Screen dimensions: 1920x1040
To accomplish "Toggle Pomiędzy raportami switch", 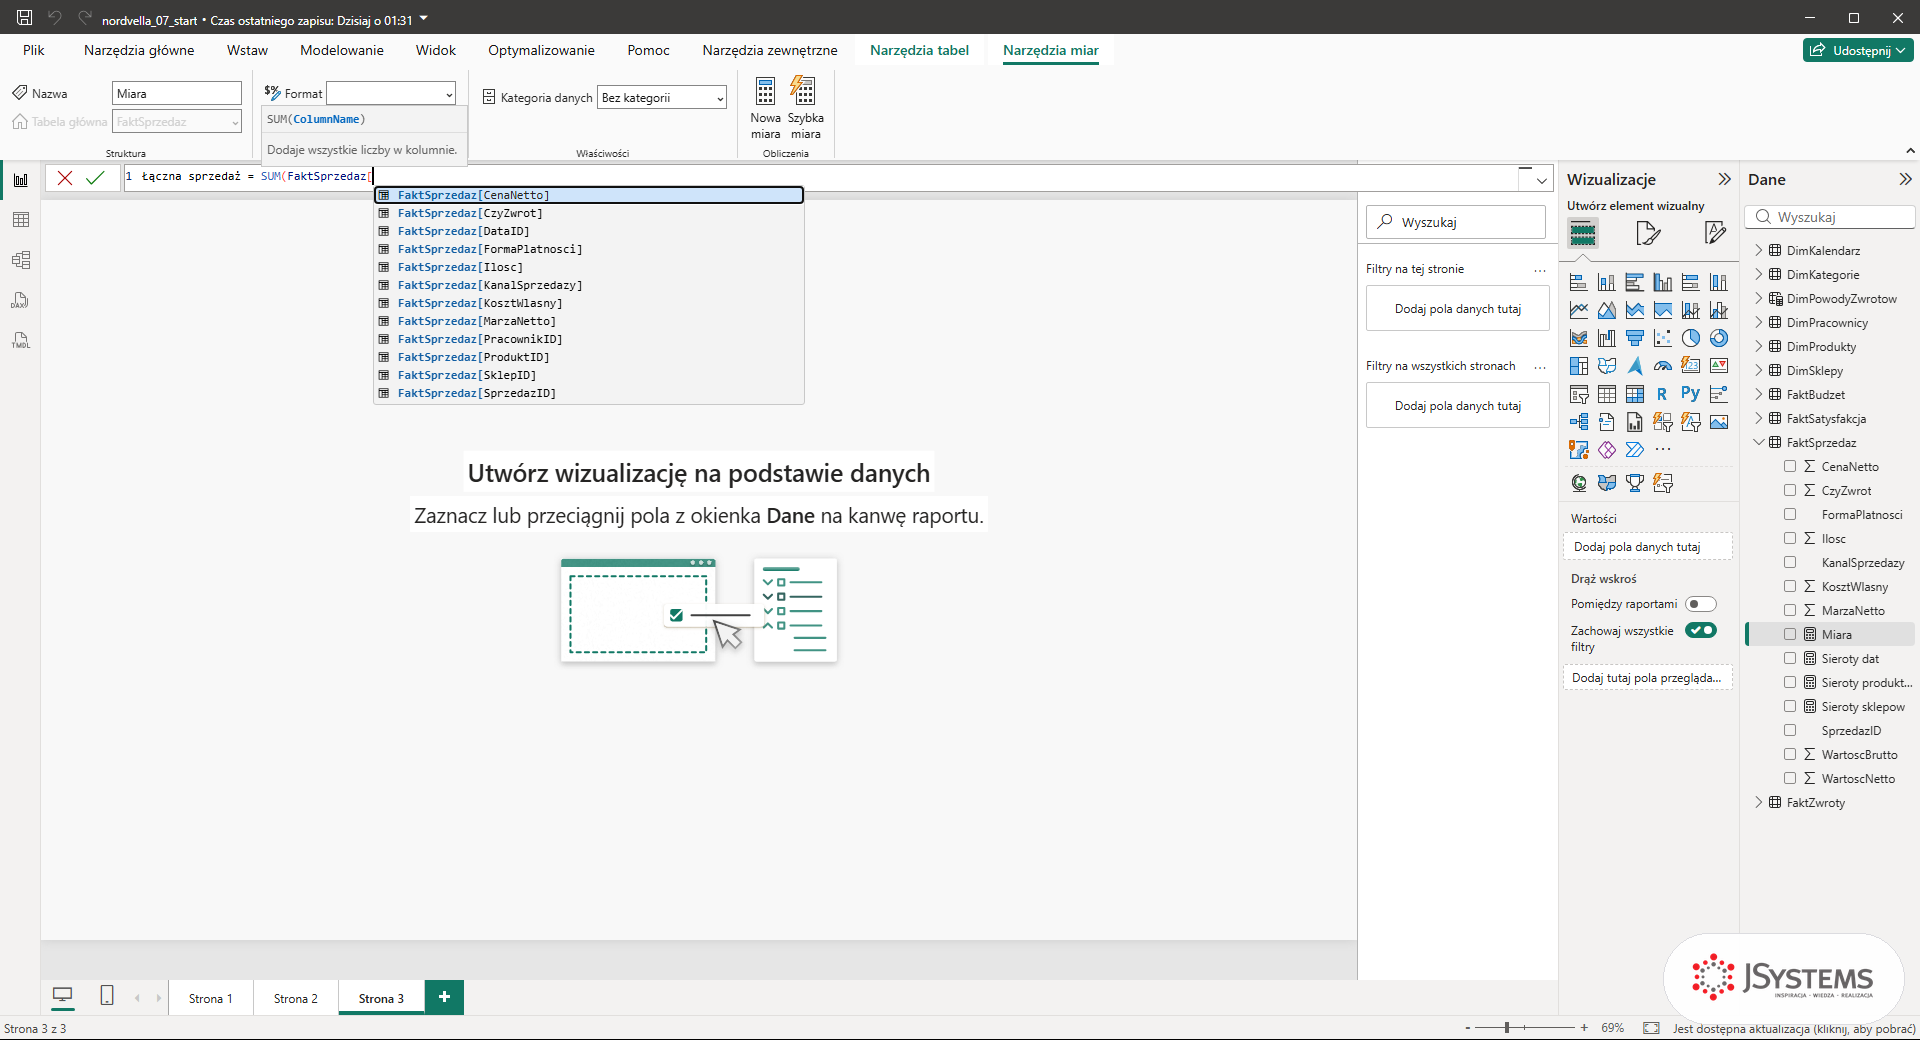I will (1701, 604).
